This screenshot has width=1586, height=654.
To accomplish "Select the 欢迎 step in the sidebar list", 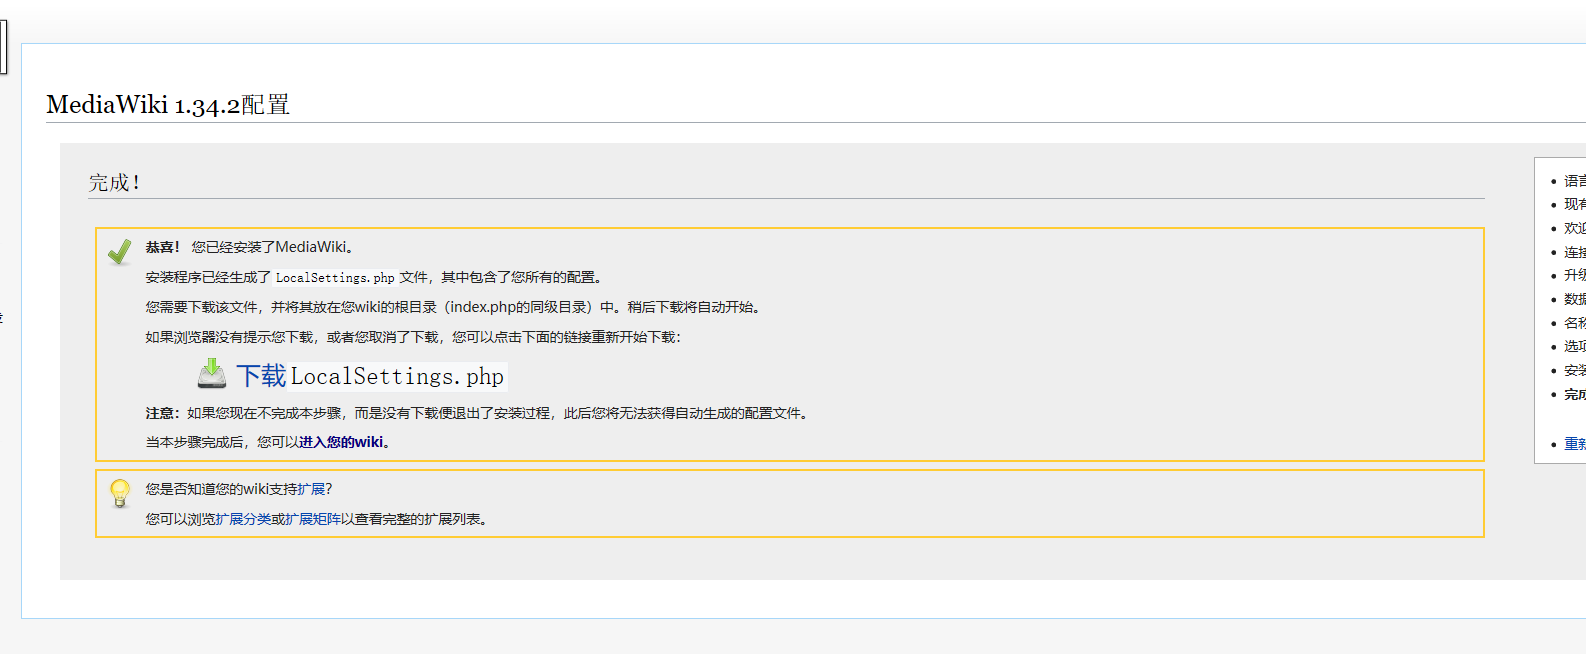I will (x=1574, y=228).
